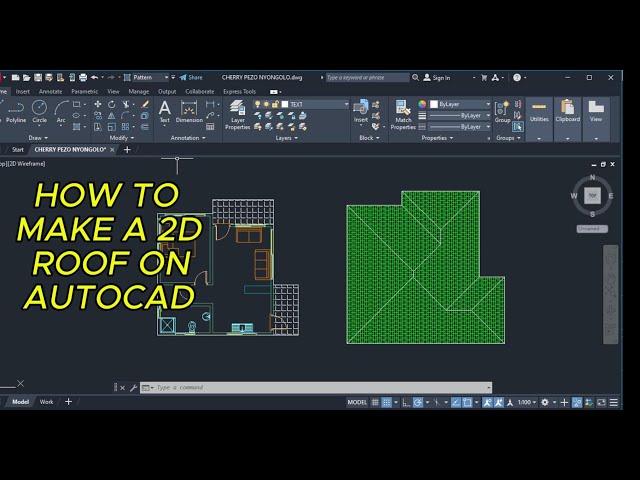Toggle Object Snap (2D osnap)

pyautogui.click(x=467, y=402)
